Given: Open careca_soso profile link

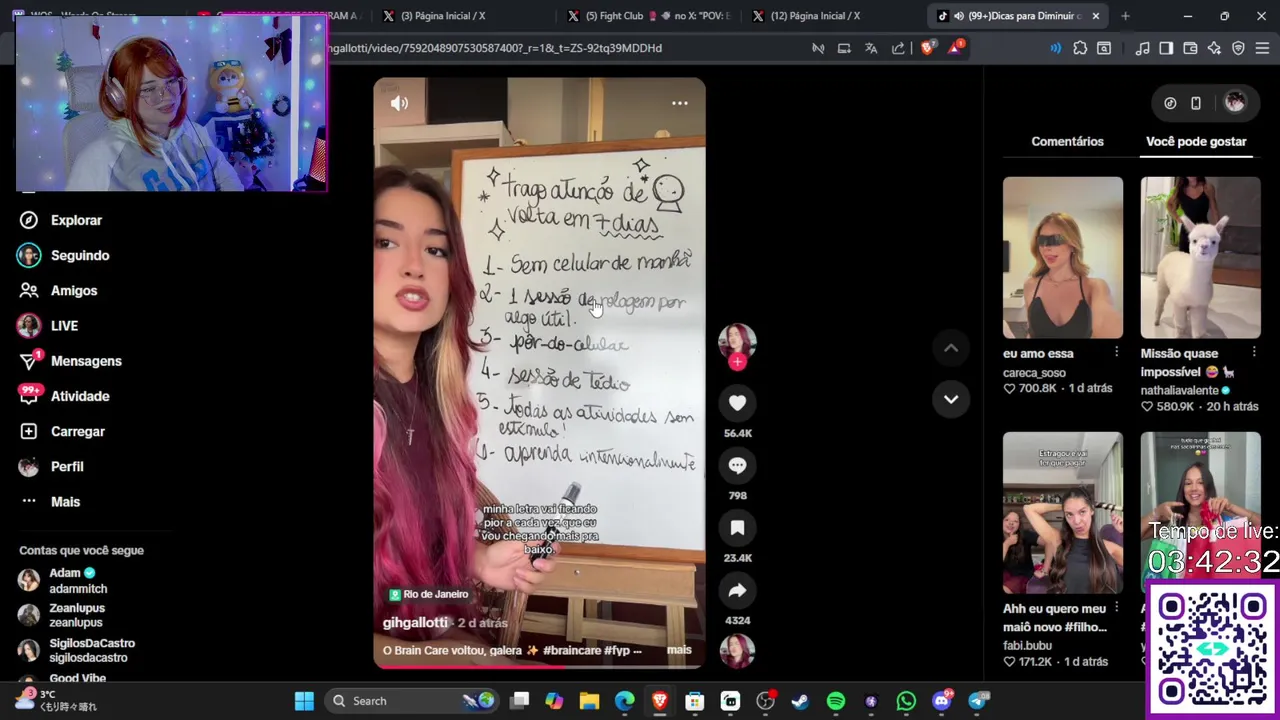Looking at the screenshot, I should 1034,373.
